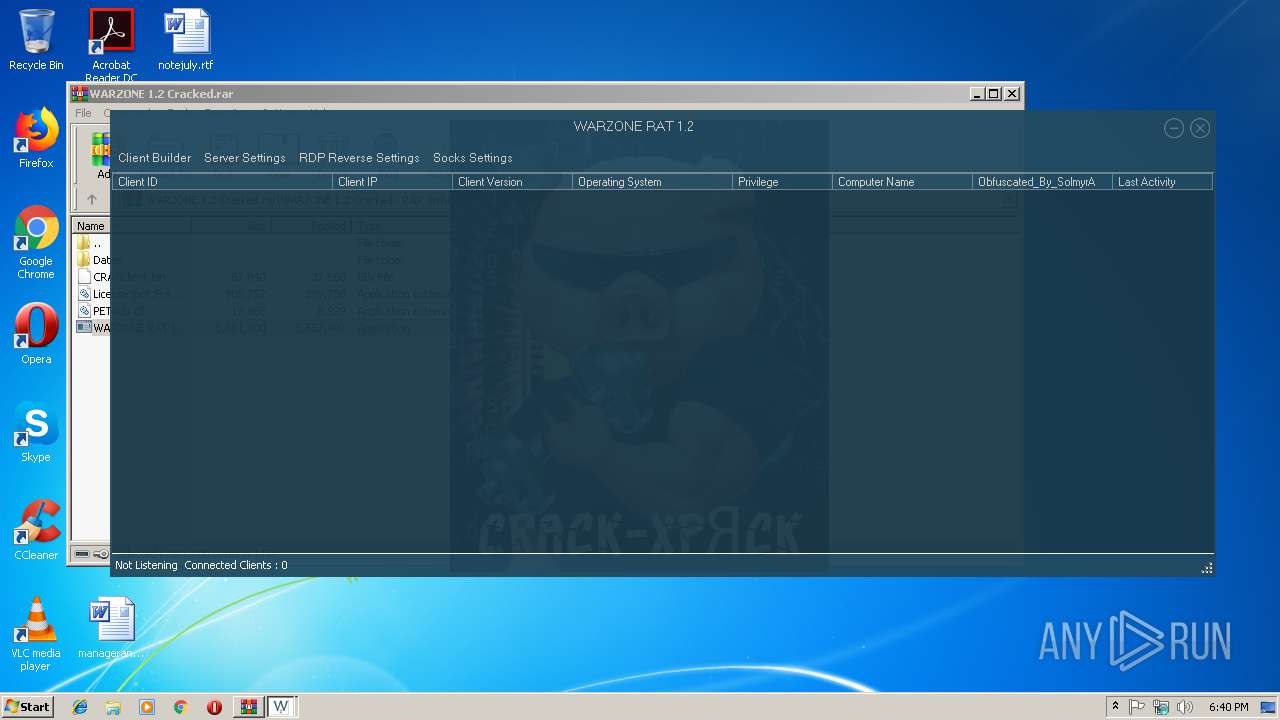Open RDP Reverse Settings menu
Viewport: 1280px width, 720px height.
coord(359,158)
